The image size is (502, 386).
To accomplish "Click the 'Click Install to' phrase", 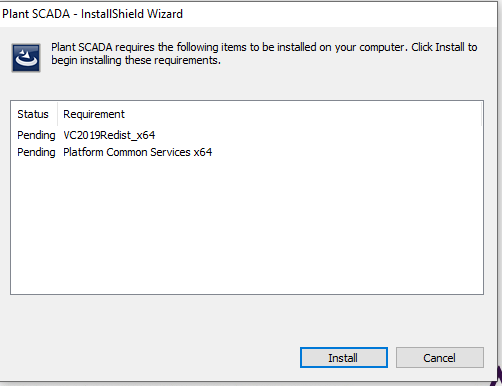I will point(444,47).
